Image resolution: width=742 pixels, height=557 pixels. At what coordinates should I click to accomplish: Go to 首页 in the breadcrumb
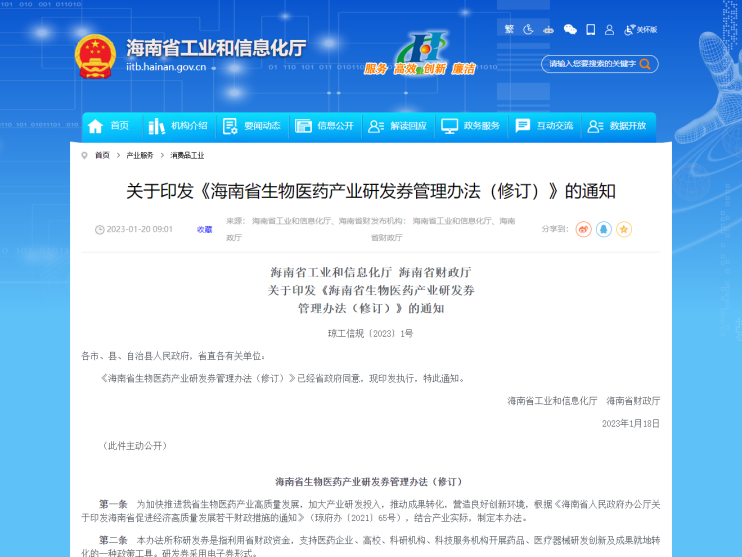point(102,155)
